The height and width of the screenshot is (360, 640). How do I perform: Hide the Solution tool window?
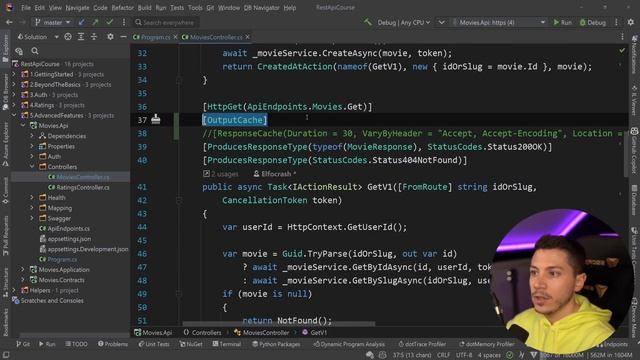(x=123, y=37)
